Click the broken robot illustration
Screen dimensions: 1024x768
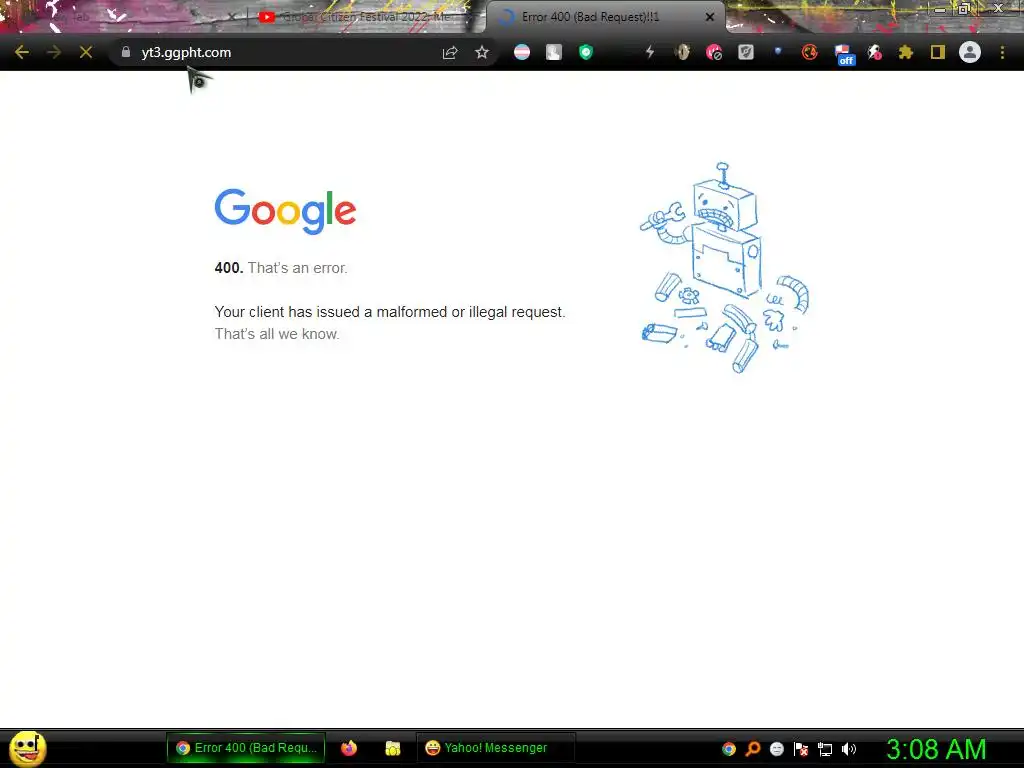(x=724, y=268)
